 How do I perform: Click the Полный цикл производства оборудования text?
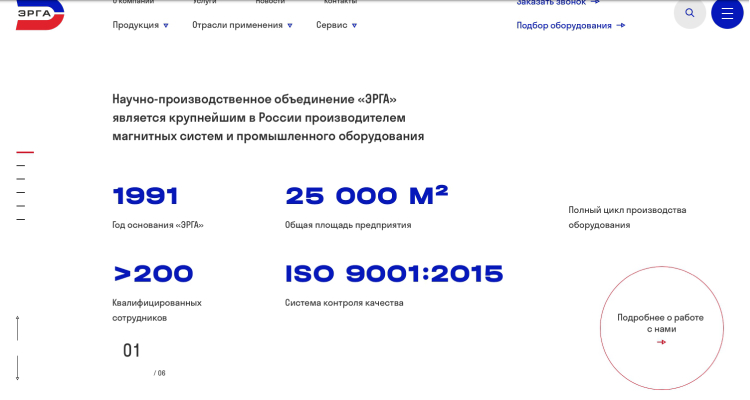[x=627, y=217]
